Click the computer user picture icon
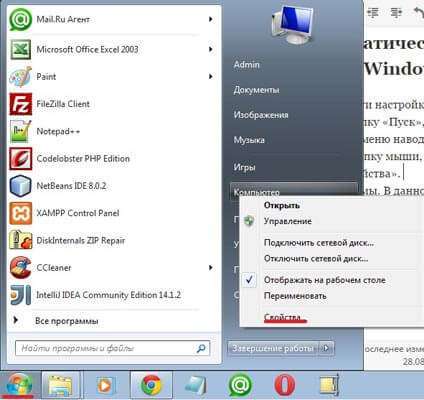The width and height of the screenshot is (424, 400). click(x=292, y=24)
